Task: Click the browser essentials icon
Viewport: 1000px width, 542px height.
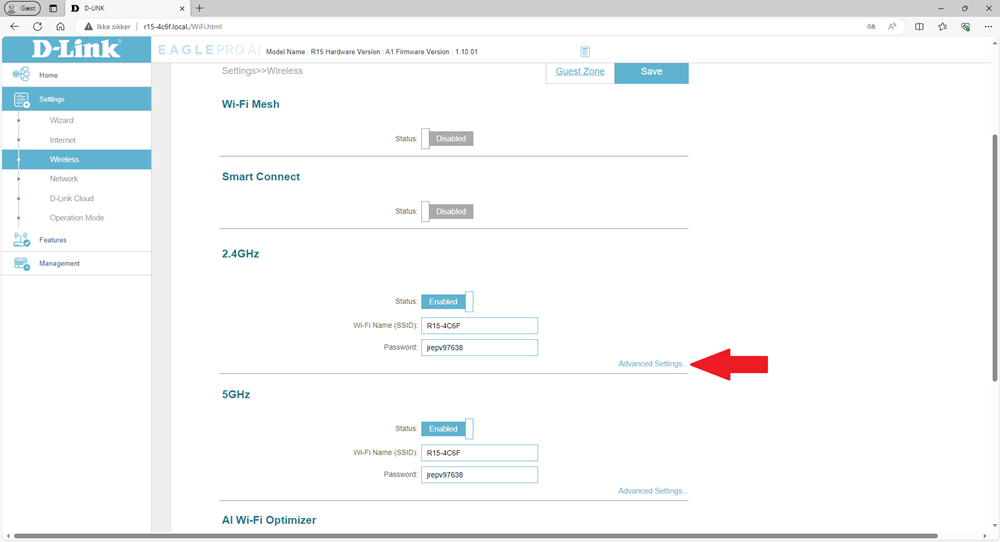Action: click(966, 27)
